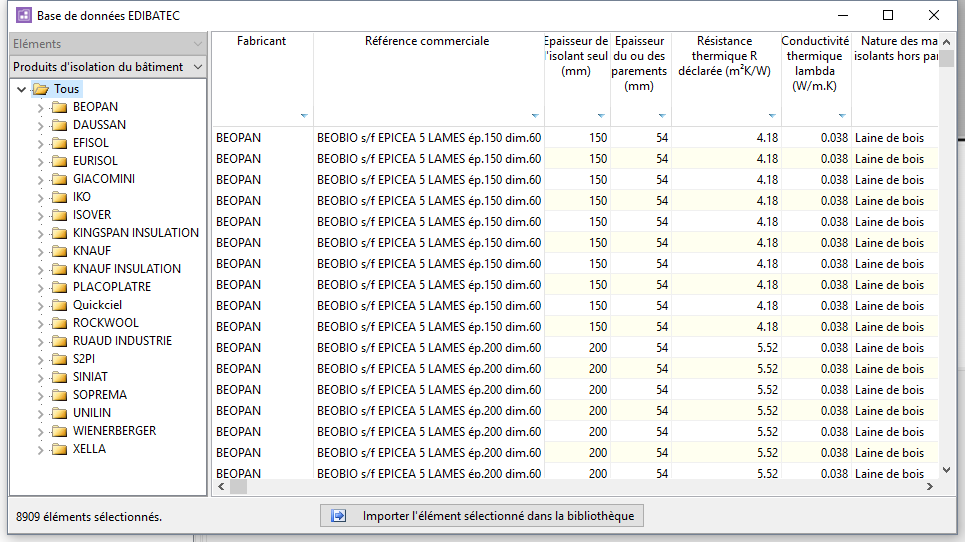Screen dimensions: 965x542
Task: Open the Fabricant column filter arrow
Action: pyautogui.click(x=304, y=116)
